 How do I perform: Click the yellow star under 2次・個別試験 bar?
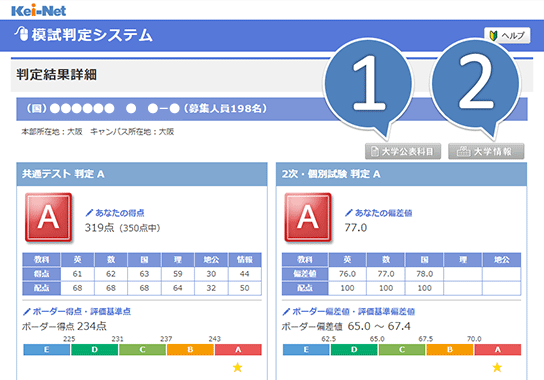[497, 367]
